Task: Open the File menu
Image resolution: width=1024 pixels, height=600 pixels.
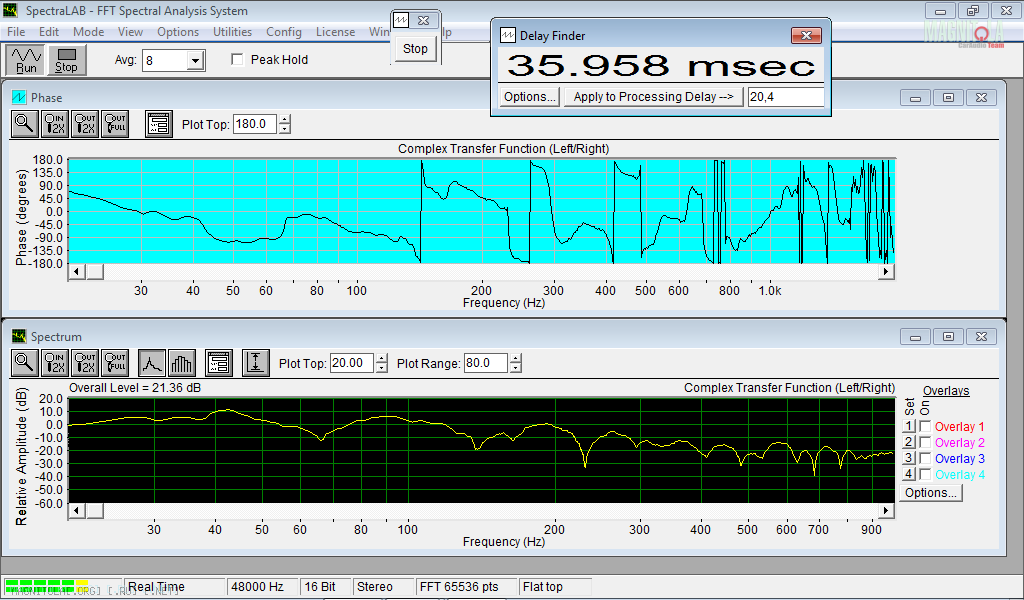Action: tap(16, 32)
